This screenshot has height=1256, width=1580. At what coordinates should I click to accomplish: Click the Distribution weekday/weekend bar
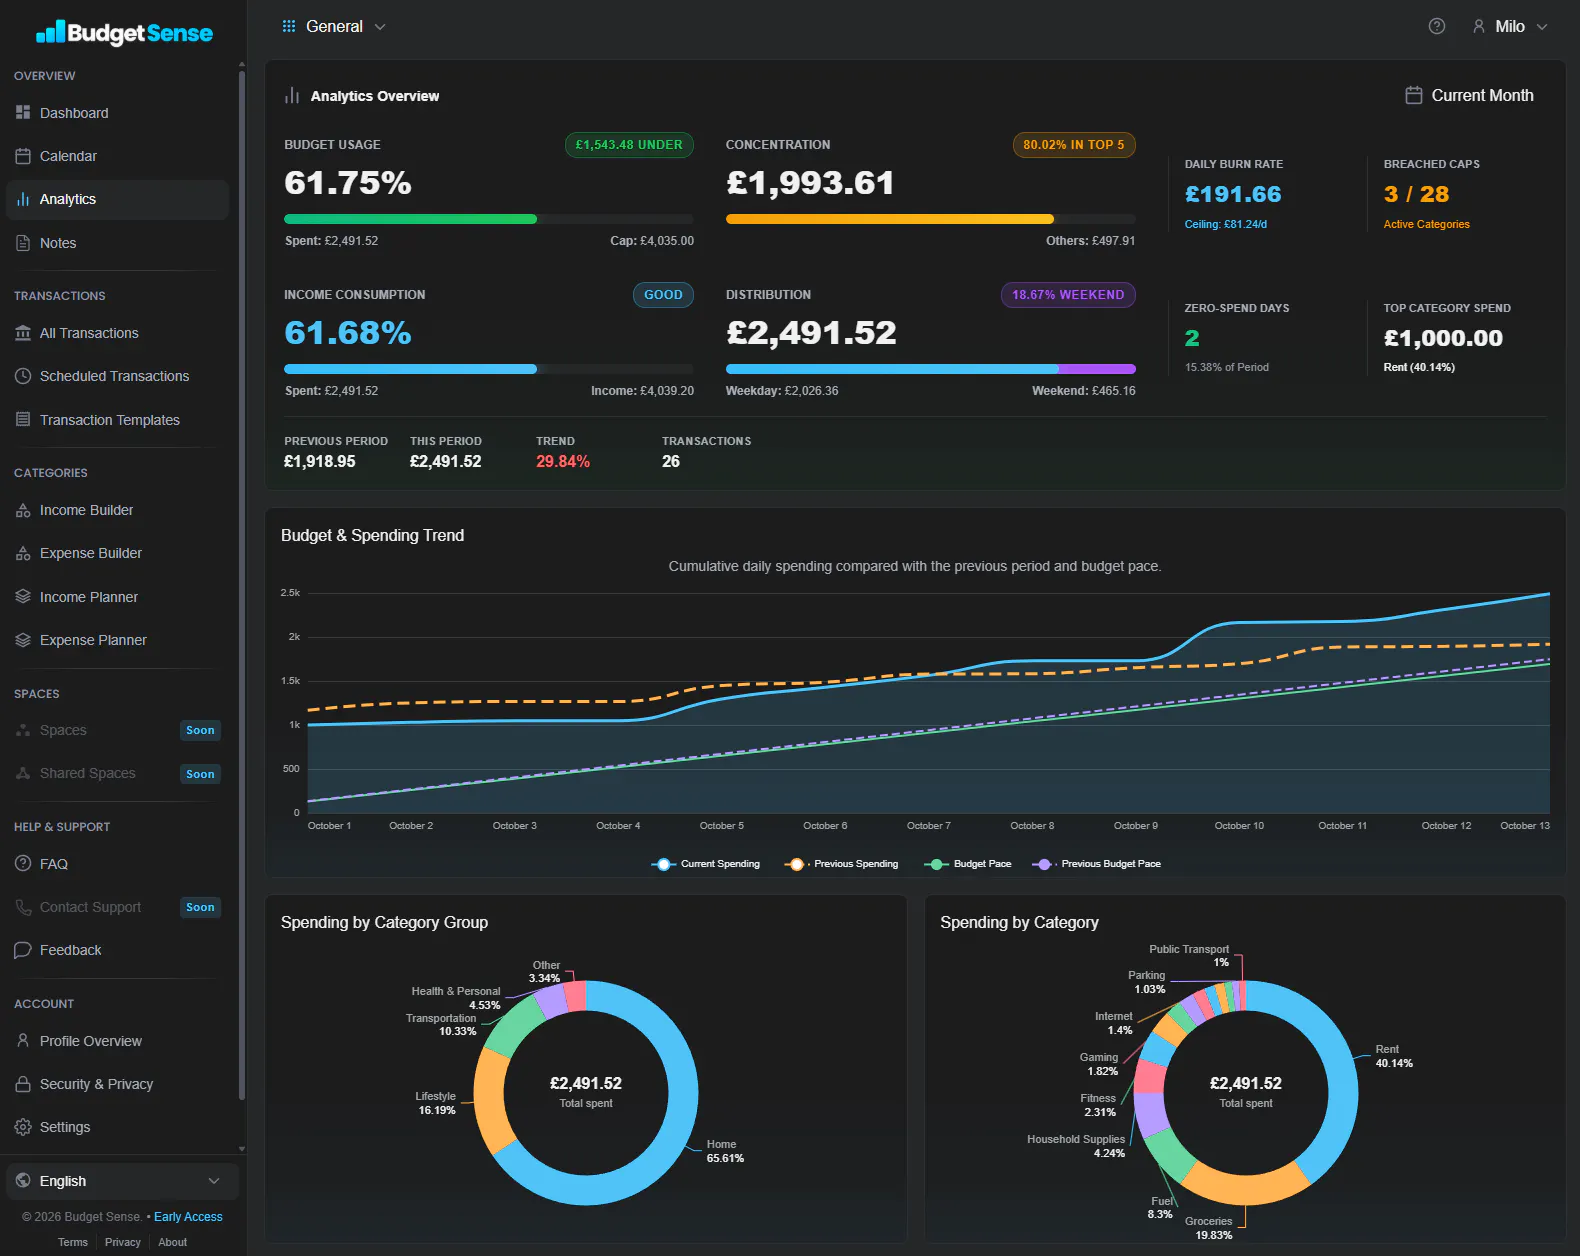click(931, 369)
